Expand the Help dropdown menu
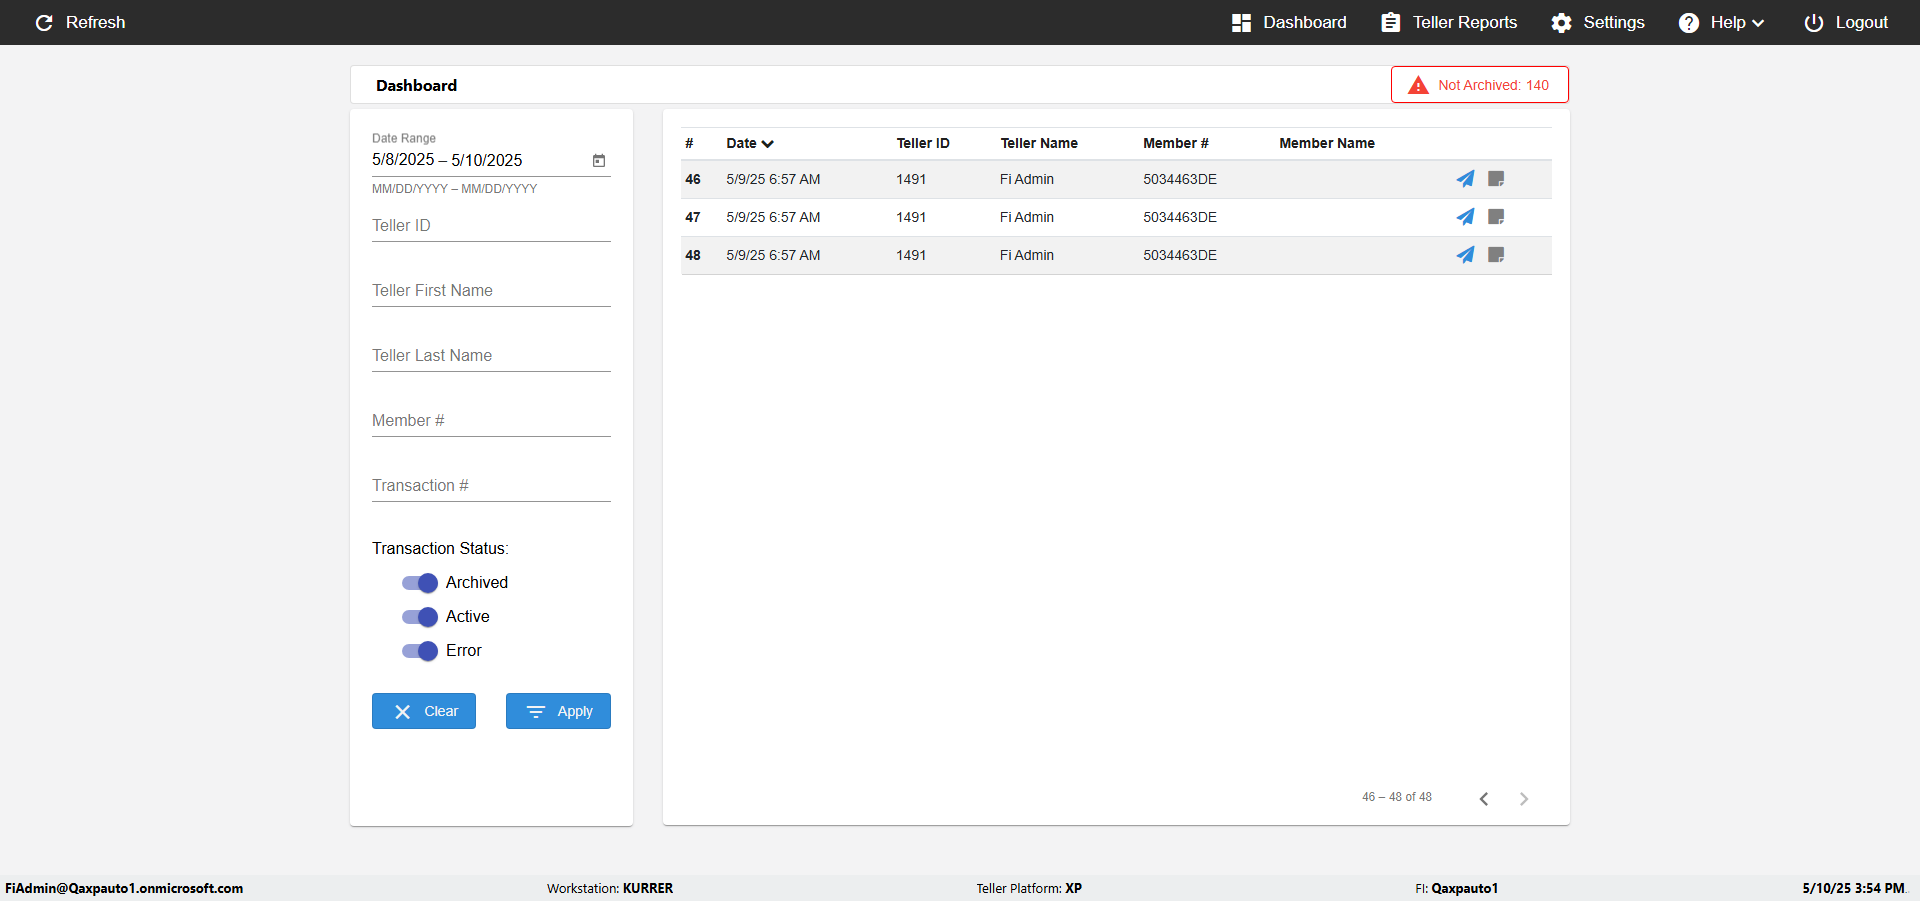The width and height of the screenshot is (1920, 901). pyautogui.click(x=1721, y=22)
